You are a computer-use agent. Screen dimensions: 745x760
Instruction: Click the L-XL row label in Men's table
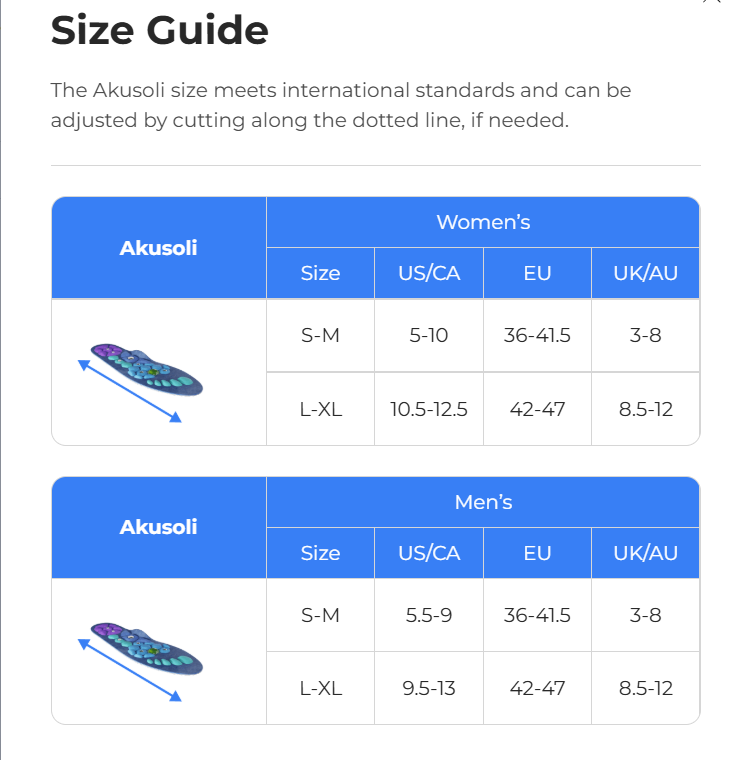coord(320,688)
